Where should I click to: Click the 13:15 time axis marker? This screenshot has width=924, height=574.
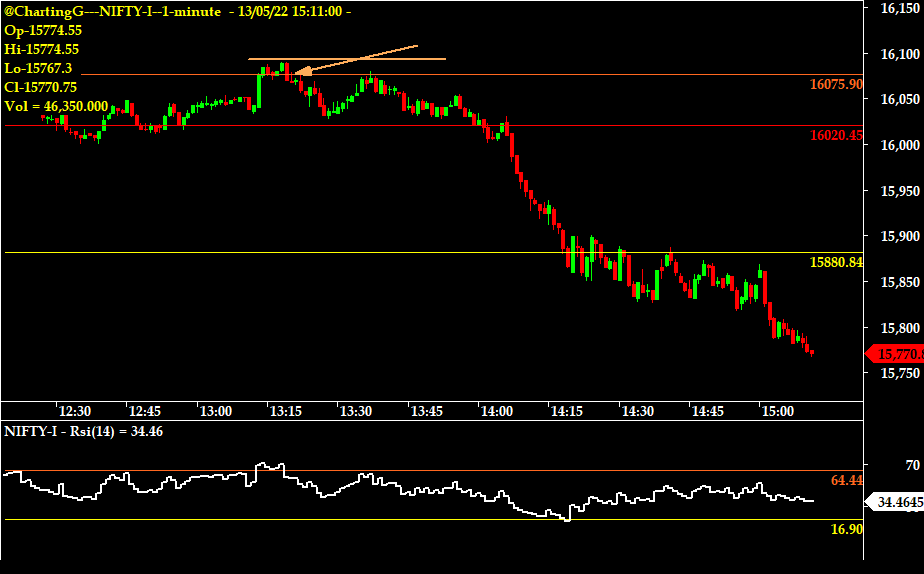pos(286,411)
